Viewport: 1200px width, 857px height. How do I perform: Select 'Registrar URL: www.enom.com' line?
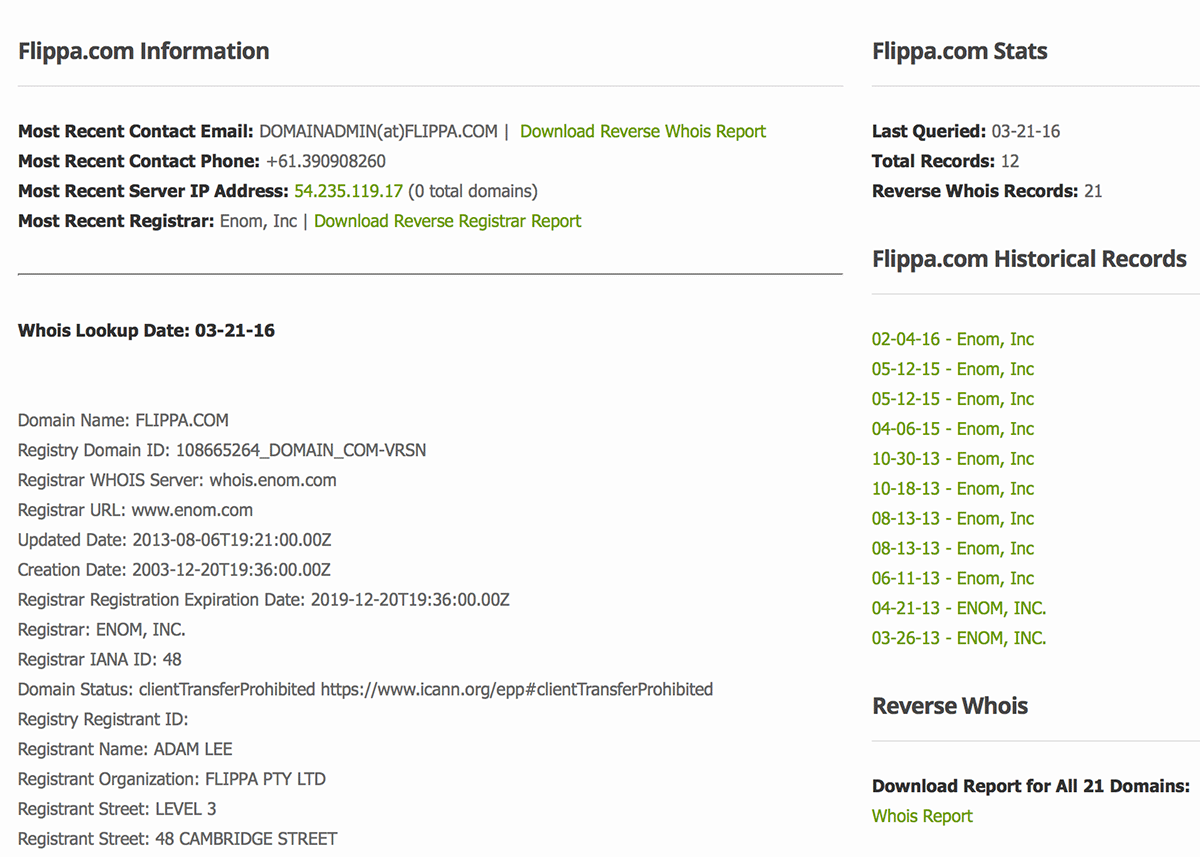coord(135,510)
